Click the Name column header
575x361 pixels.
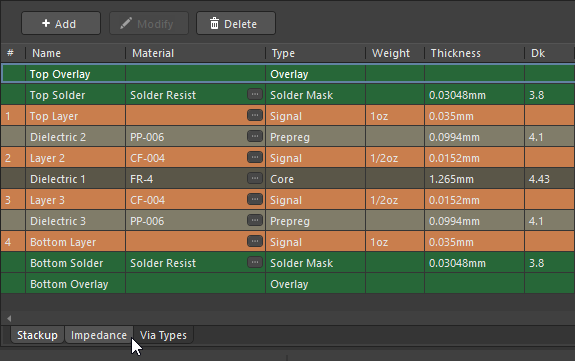76,53
